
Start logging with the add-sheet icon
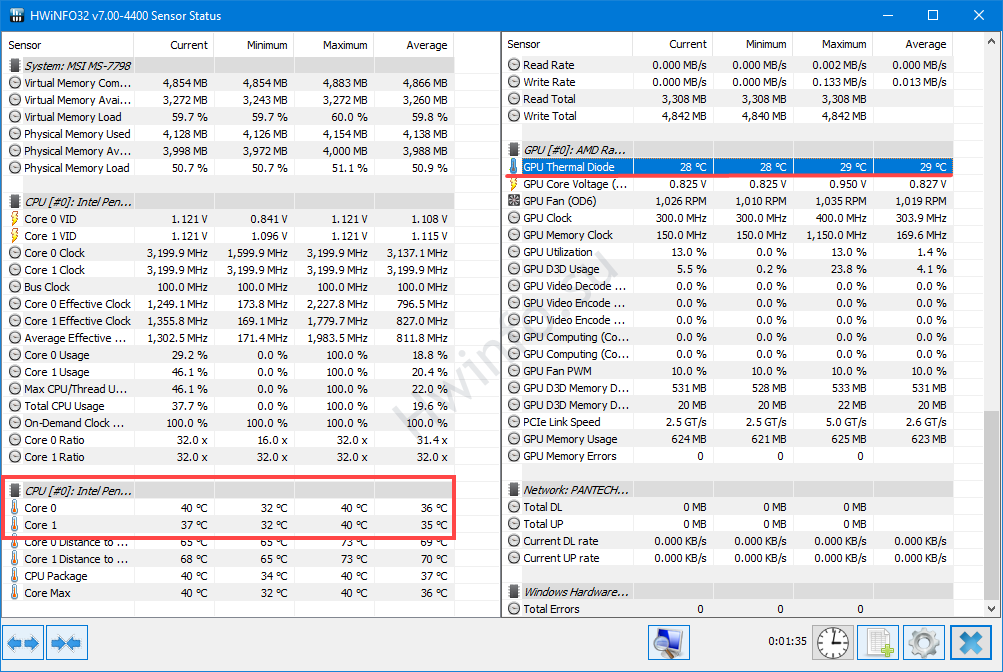877,643
